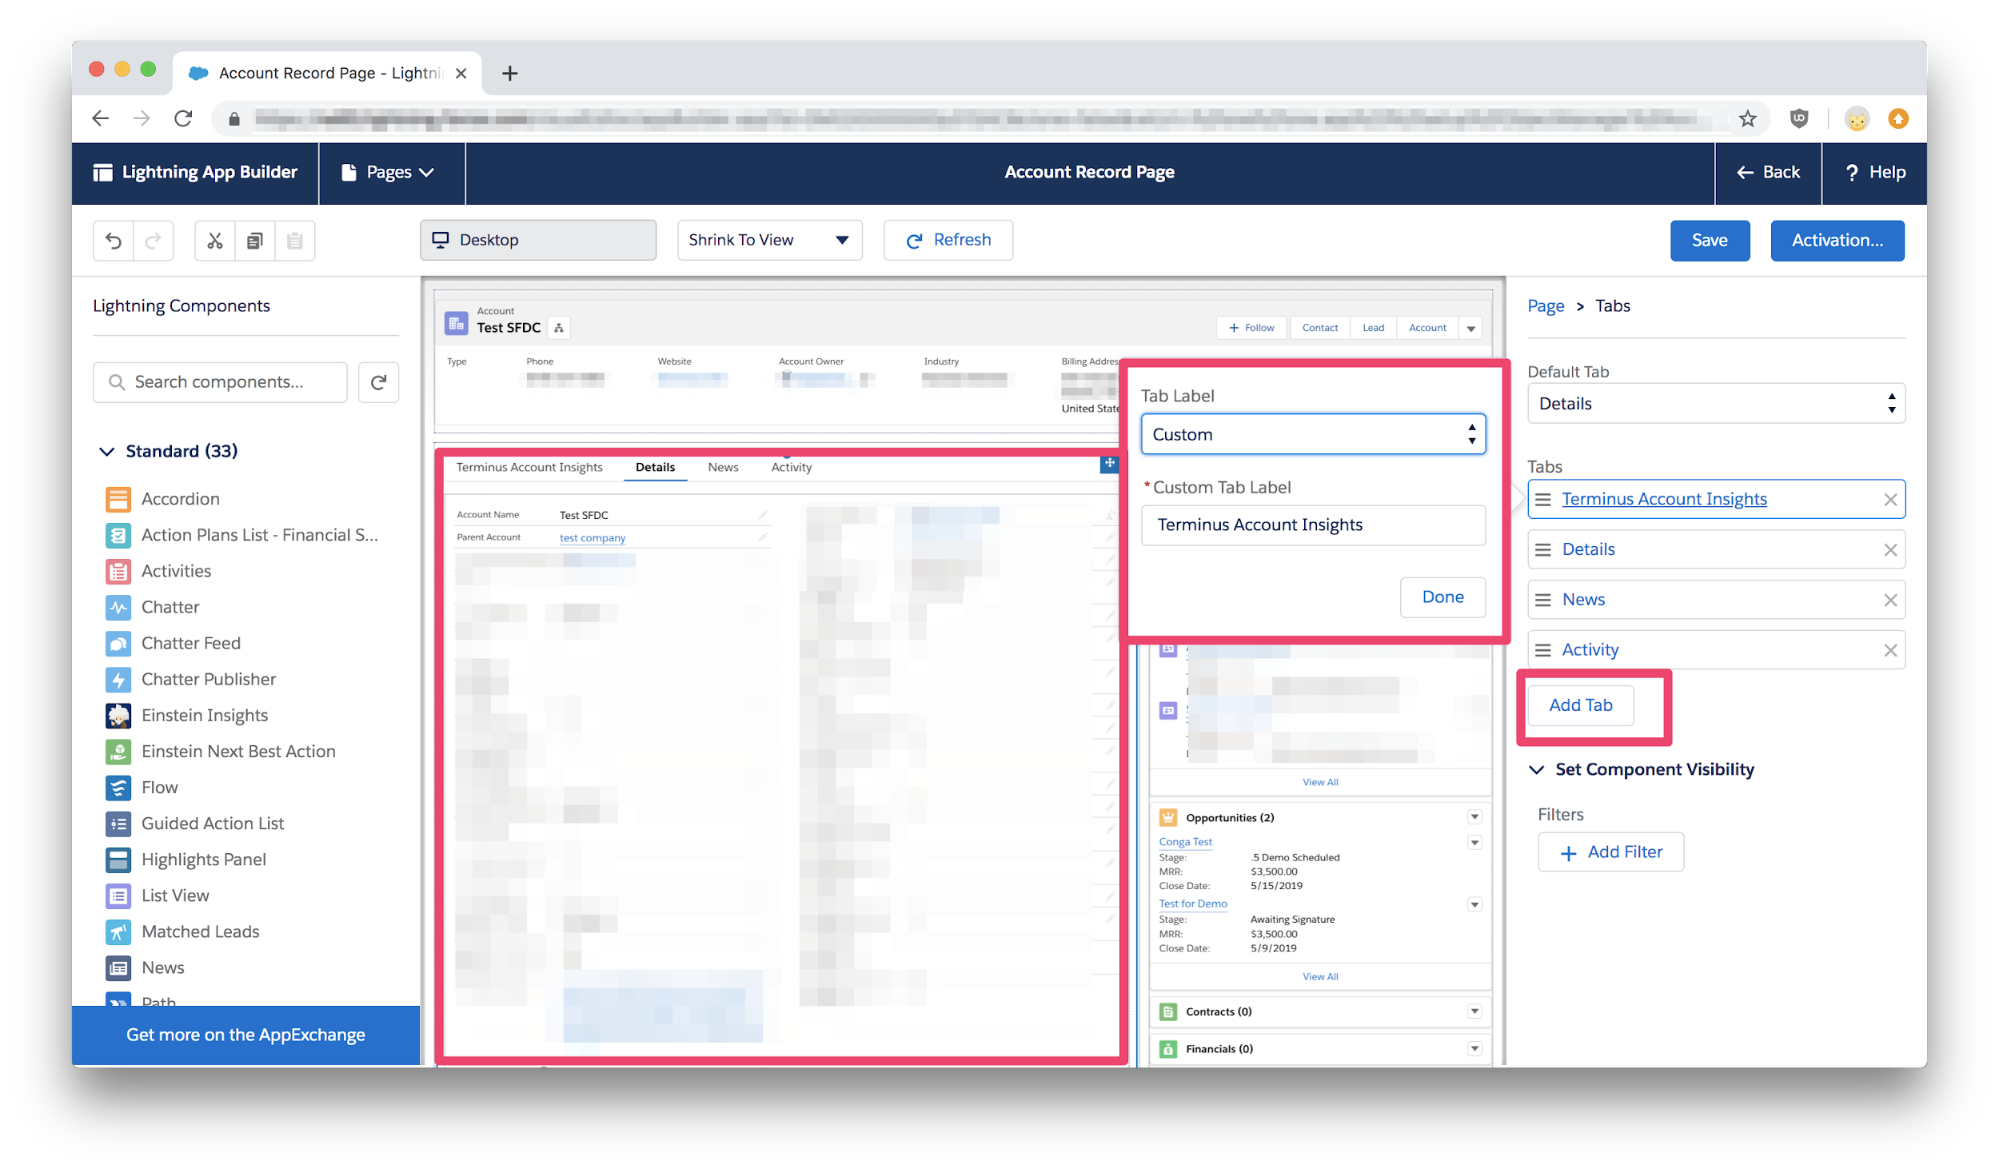1999x1171 pixels.
Task: Add a visibility filter
Action: coord(1611,852)
